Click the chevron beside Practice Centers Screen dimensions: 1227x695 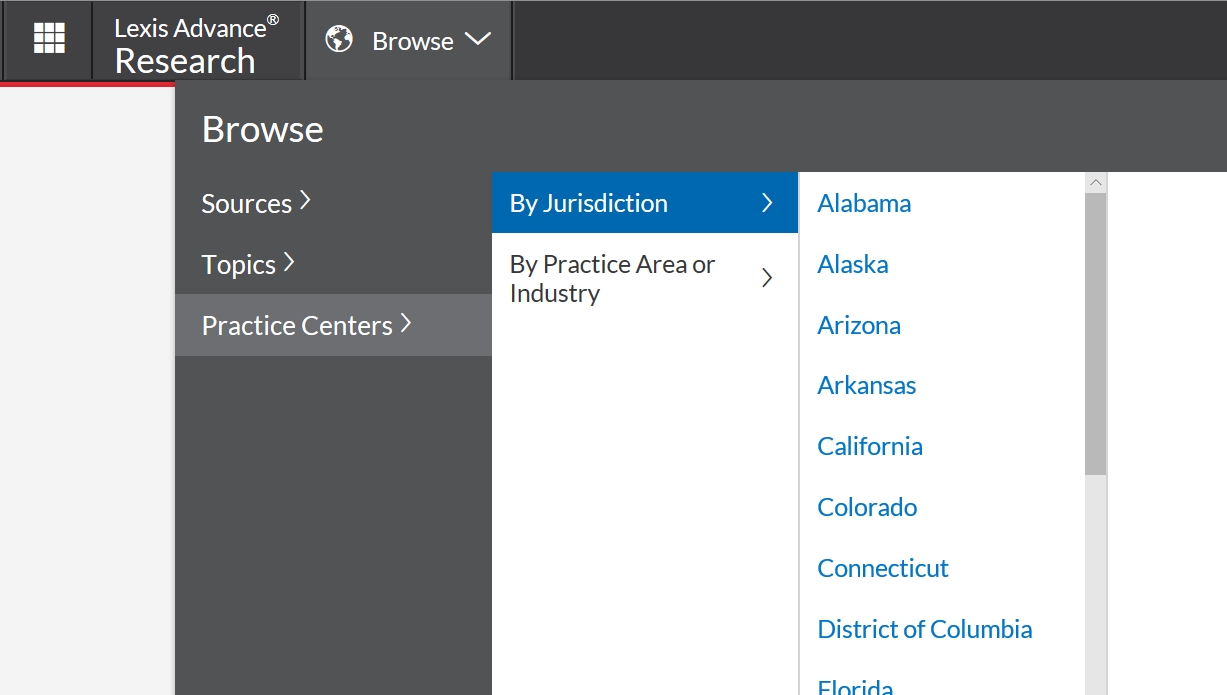pos(406,323)
